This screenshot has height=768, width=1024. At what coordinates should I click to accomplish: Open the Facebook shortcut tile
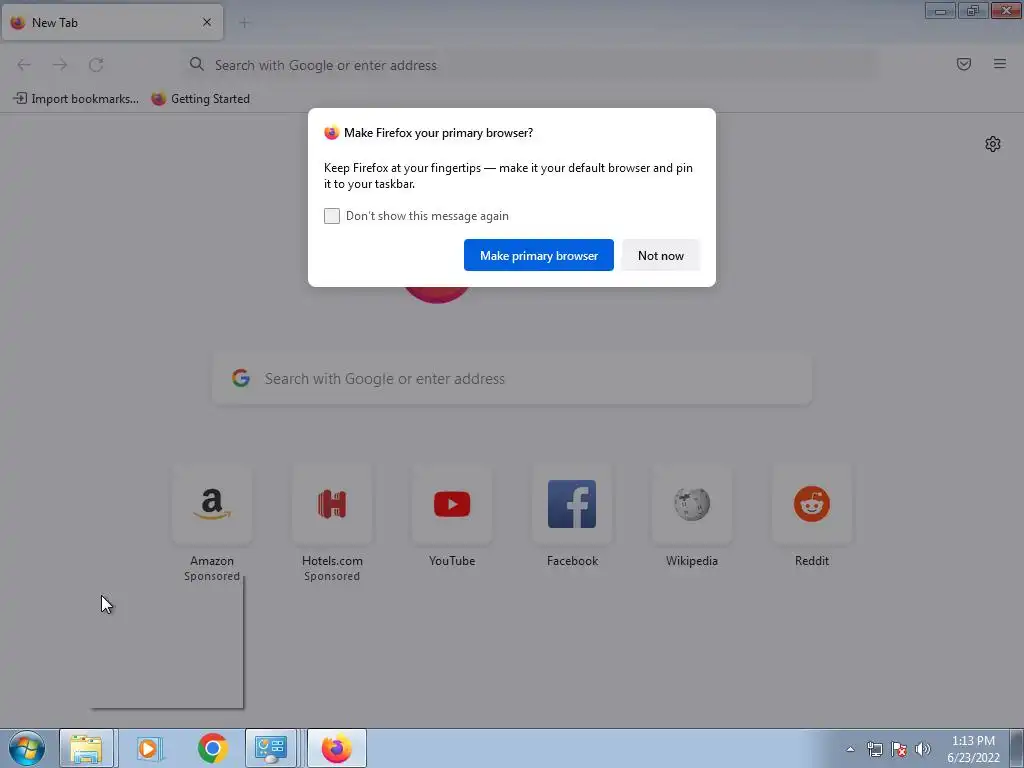click(572, 504)
